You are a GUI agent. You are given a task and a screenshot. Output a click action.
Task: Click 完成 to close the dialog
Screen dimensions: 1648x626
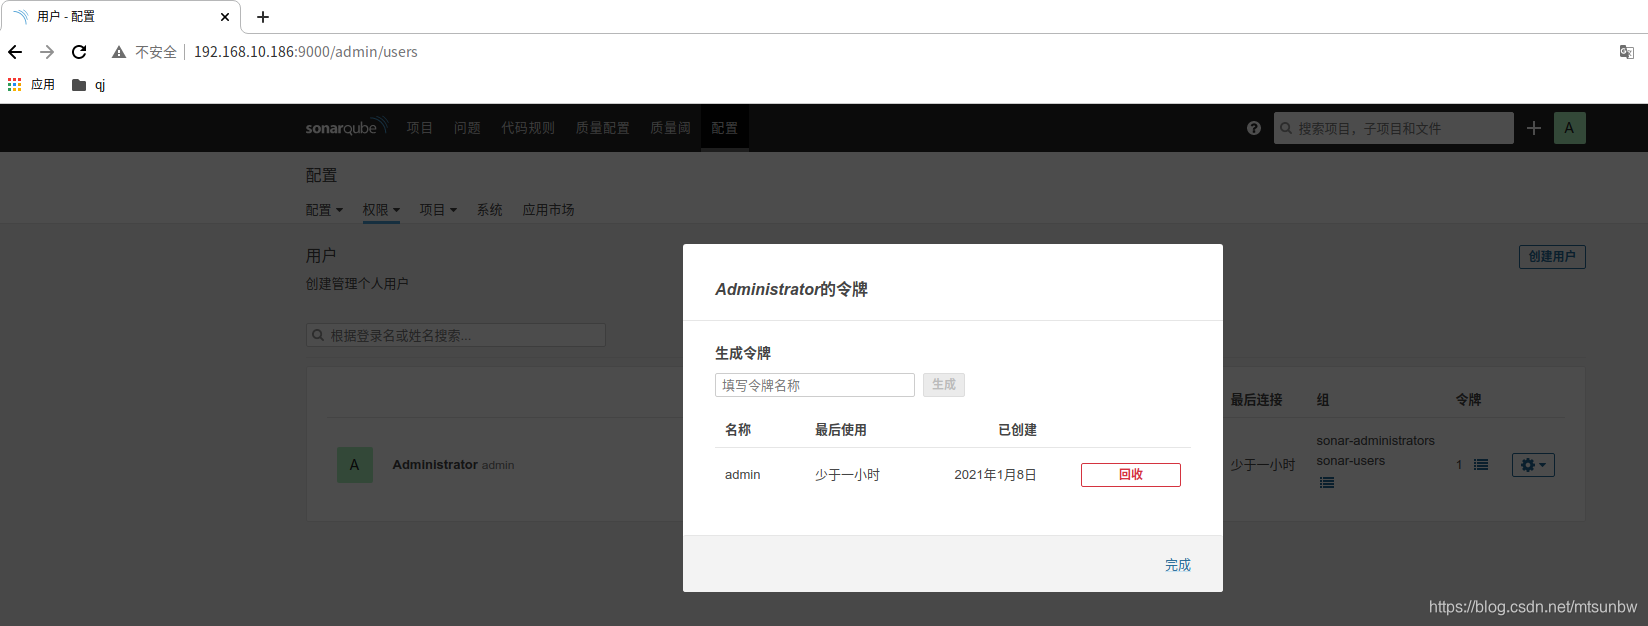(1178, 565)
